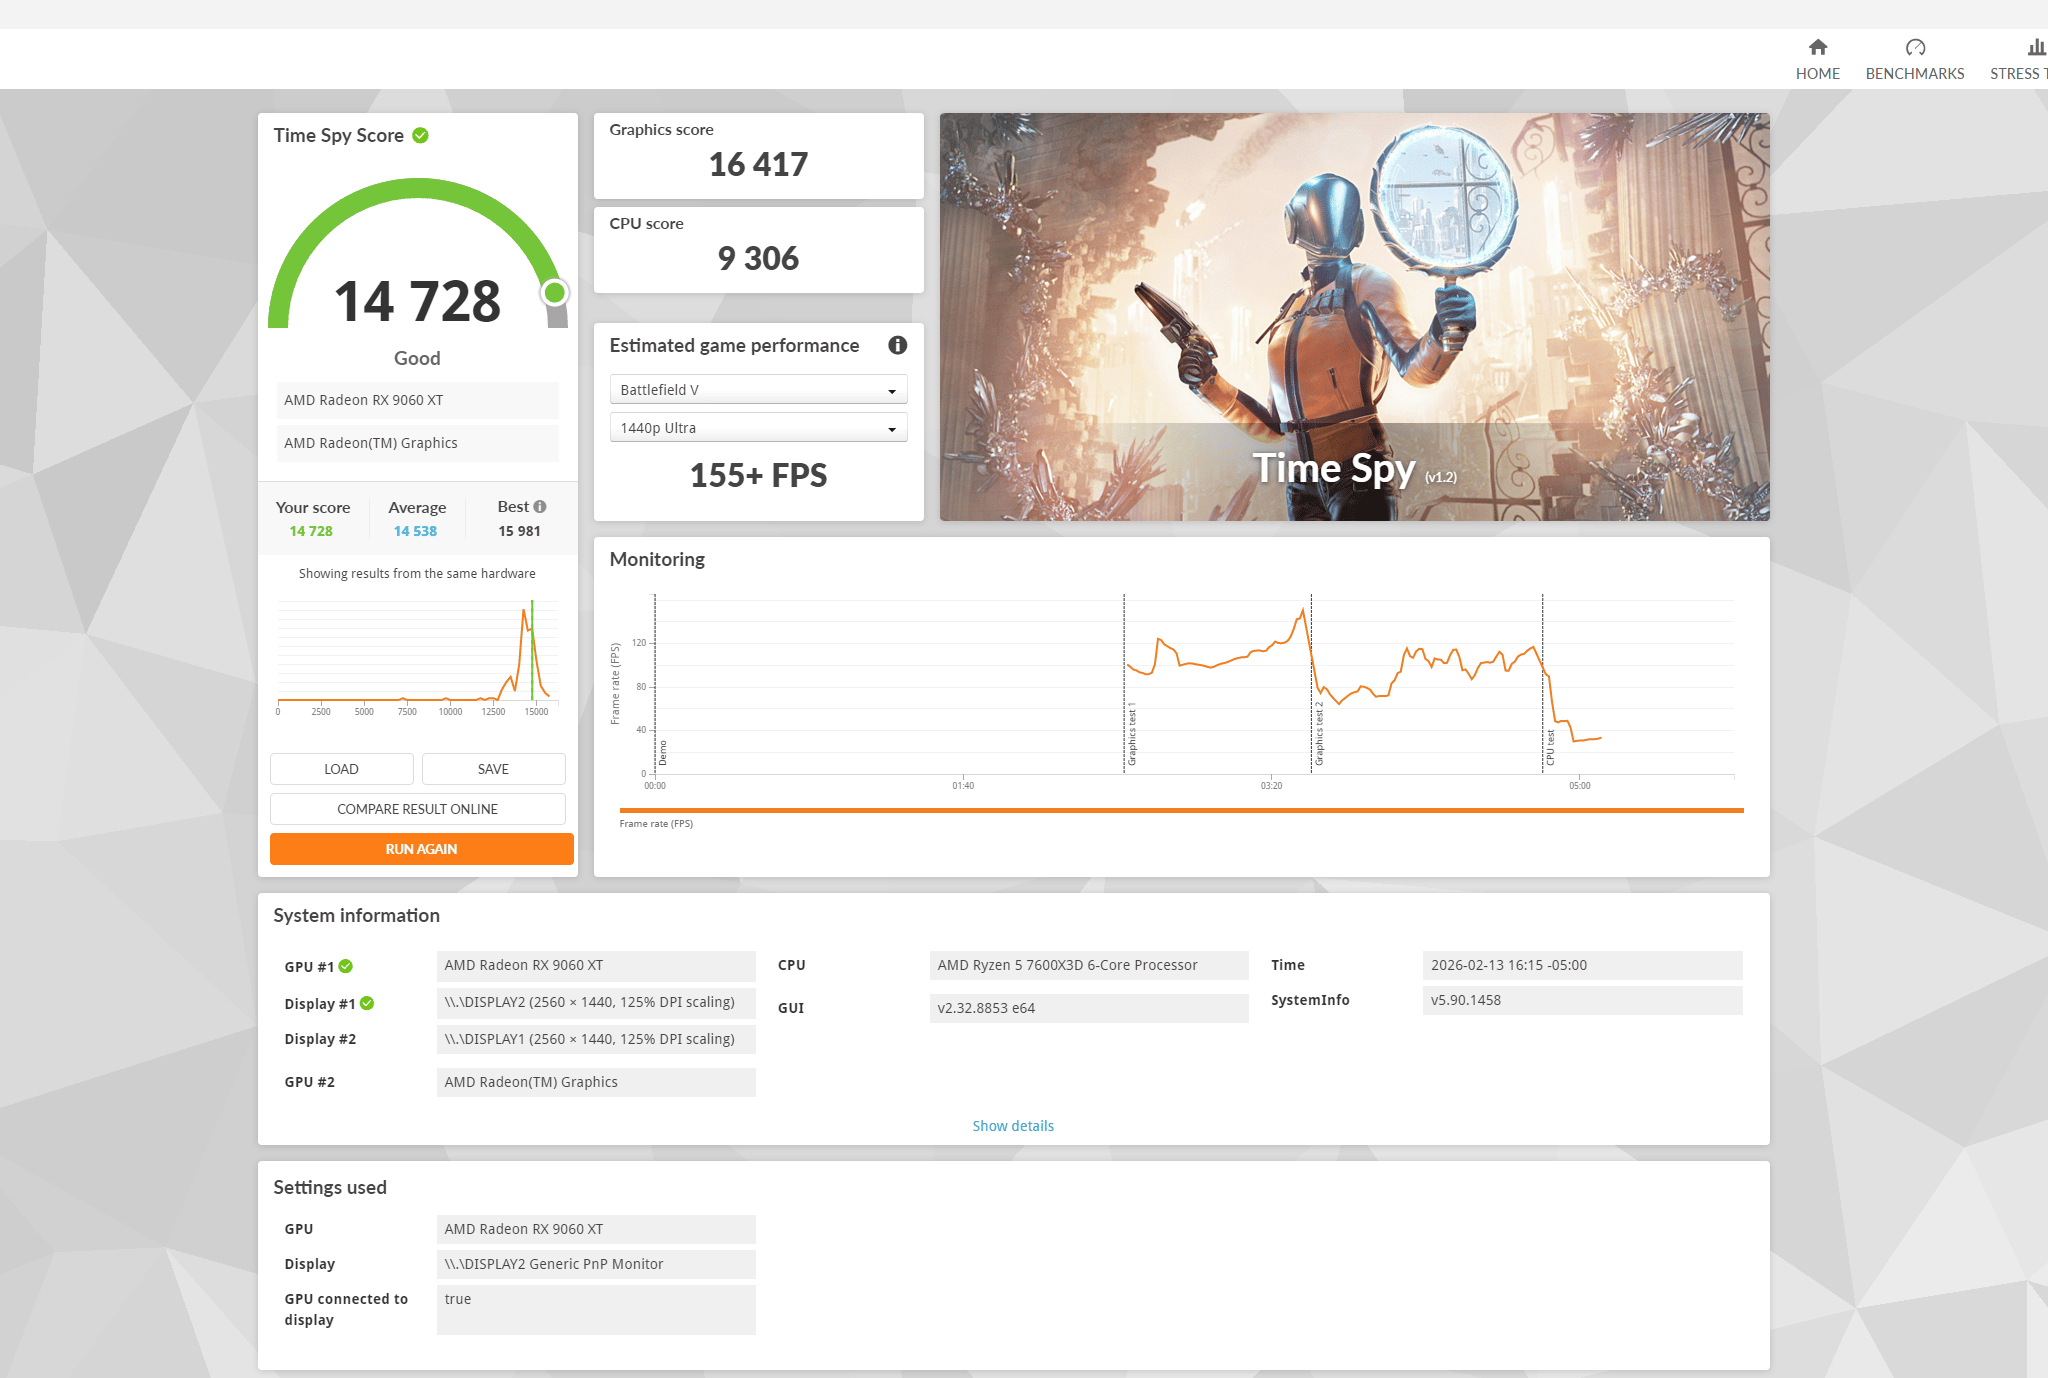Open the BENCHMARKS navigation tab
The width and height of the screenshot is (2048, 1378).
[1914, 60]
